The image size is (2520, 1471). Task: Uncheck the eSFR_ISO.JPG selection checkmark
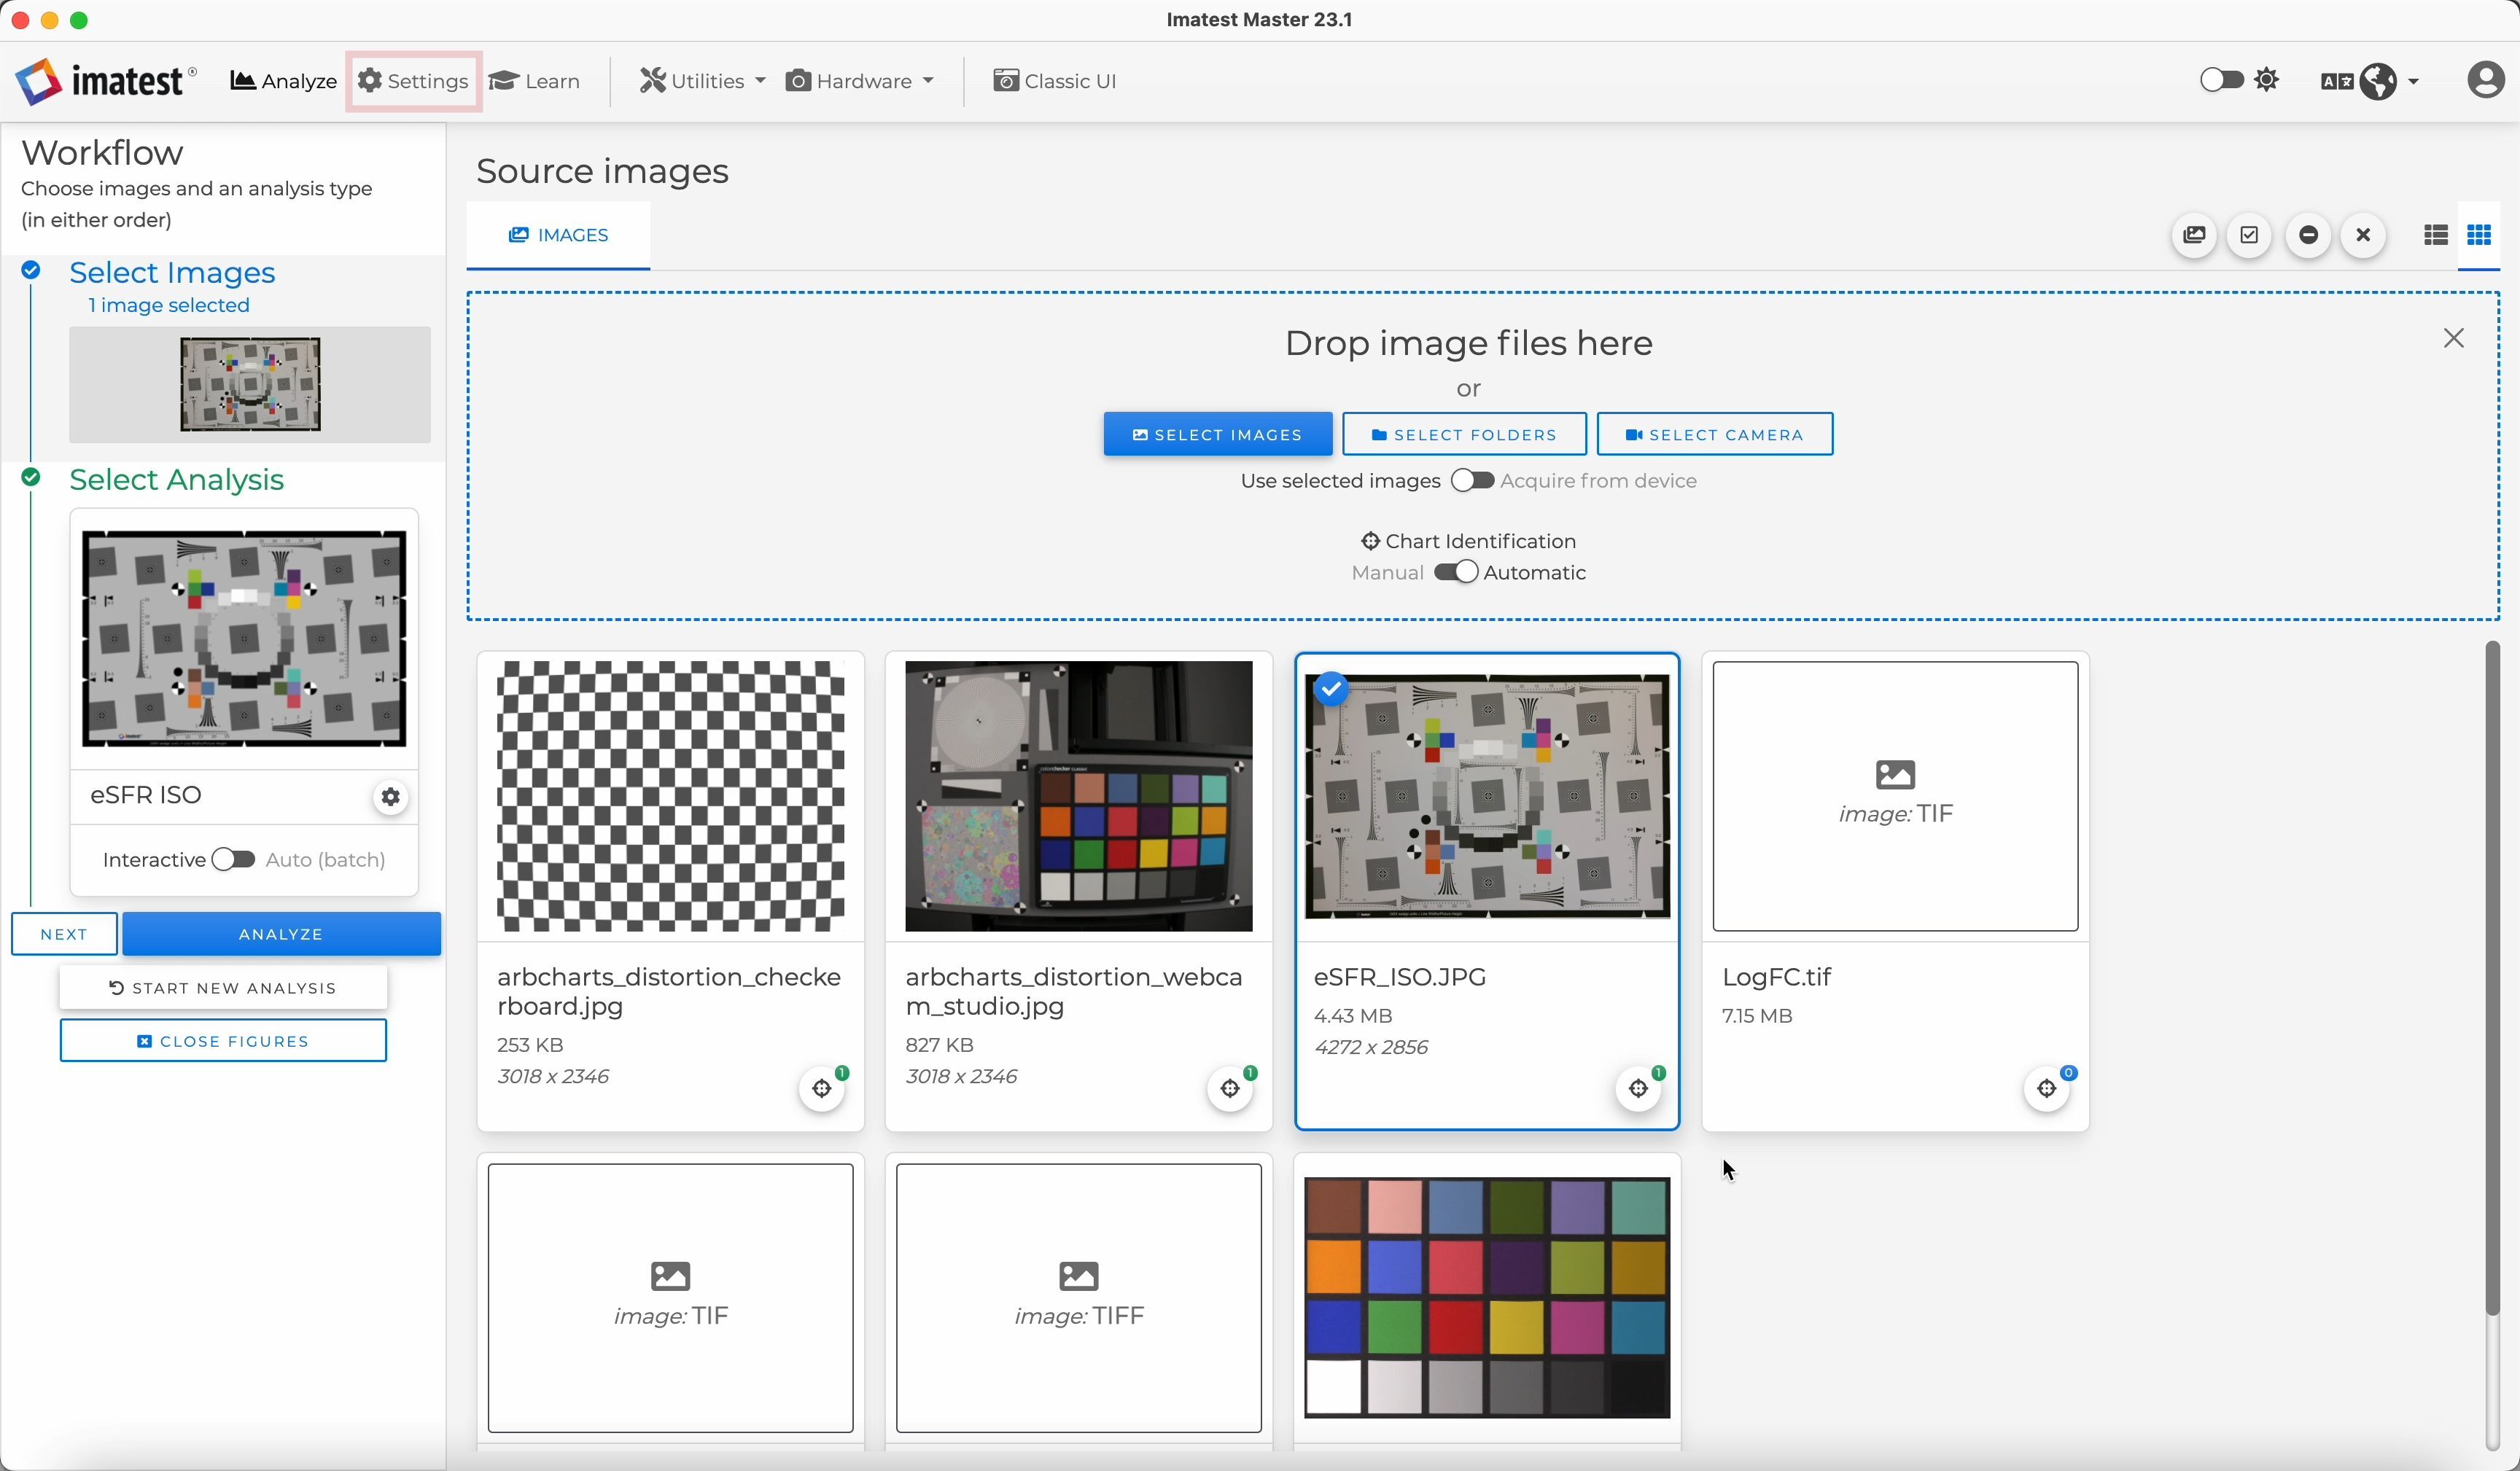pos(1331,689)
